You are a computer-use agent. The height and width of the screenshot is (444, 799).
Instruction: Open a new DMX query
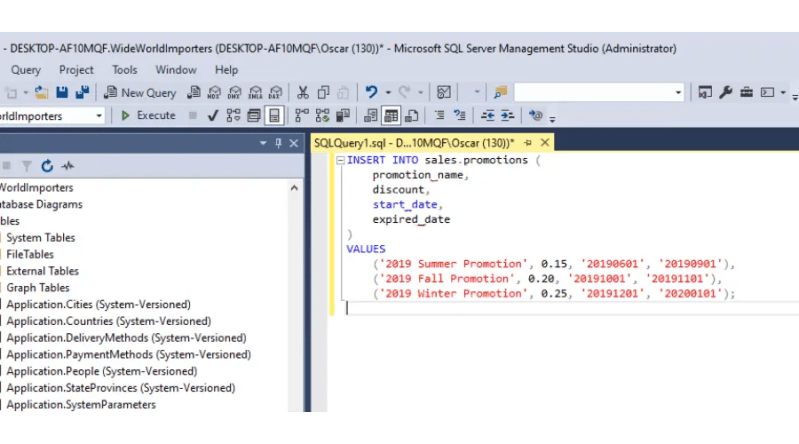pos(234,93)
